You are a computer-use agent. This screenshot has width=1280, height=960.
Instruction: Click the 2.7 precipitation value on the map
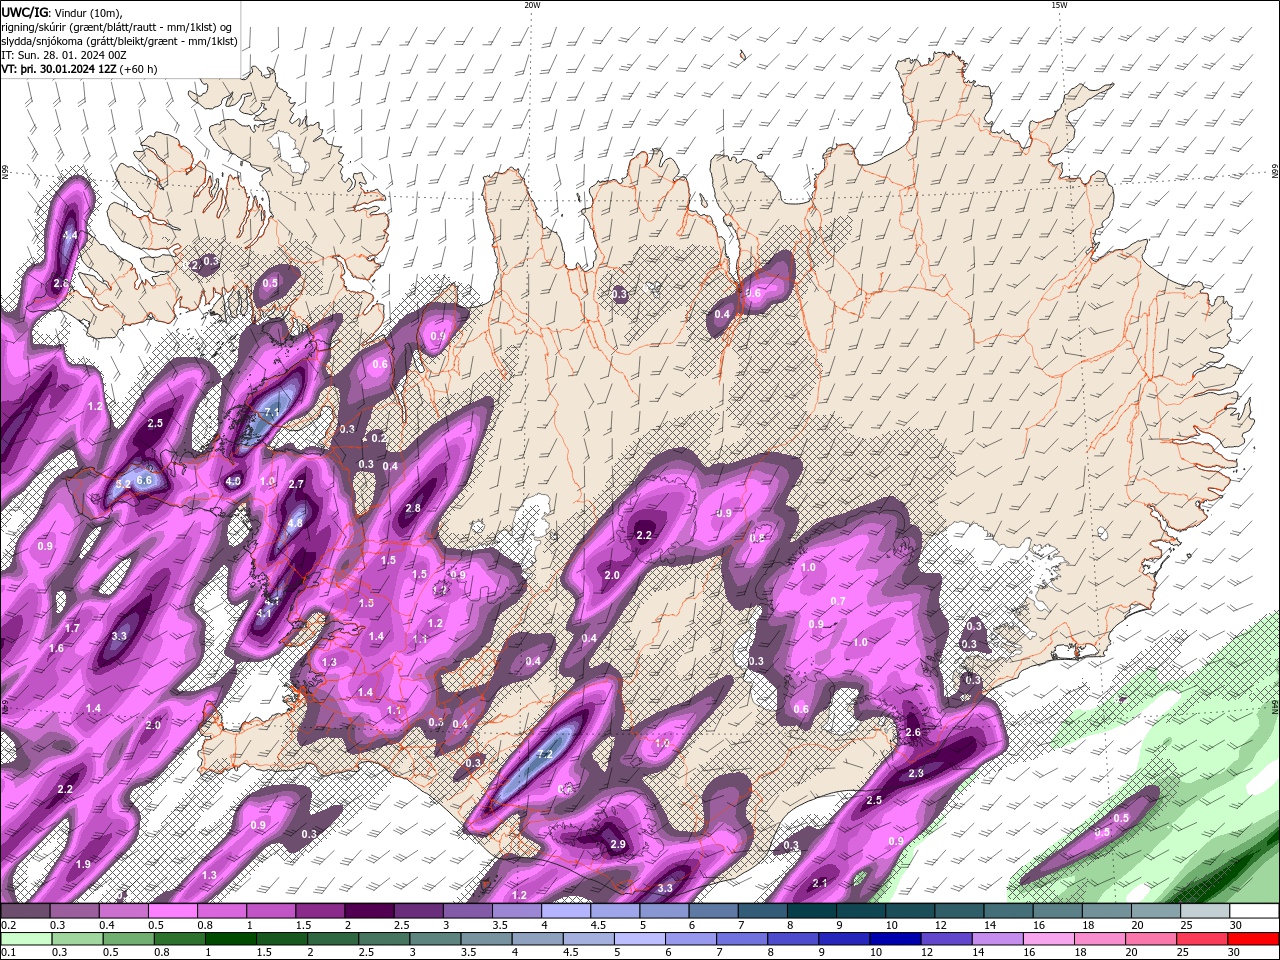pyautogui.click(x=295, y=484)
